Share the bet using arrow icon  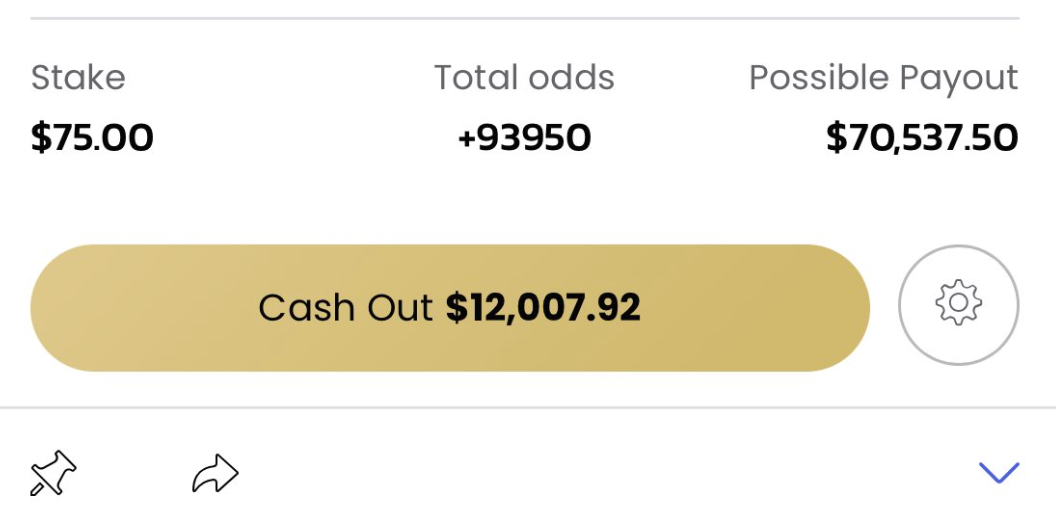pyautogui.click(x=216, y=473)
